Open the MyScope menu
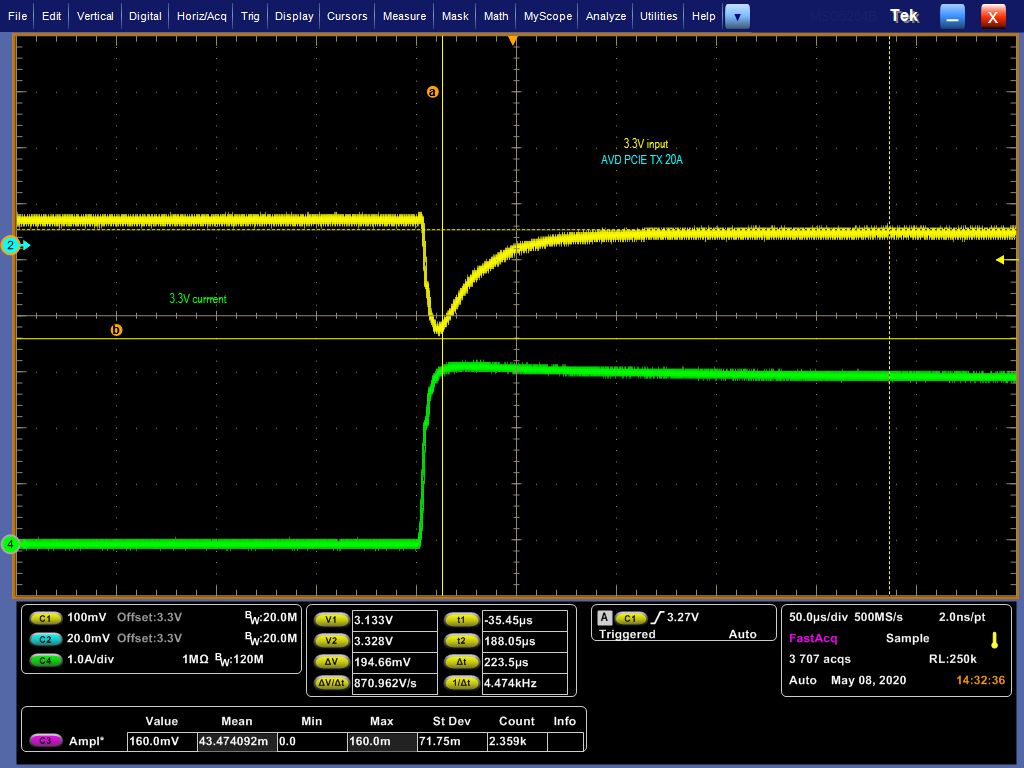Image resolution: width=1024 pixels, height=768 pixels. (547, 16)
